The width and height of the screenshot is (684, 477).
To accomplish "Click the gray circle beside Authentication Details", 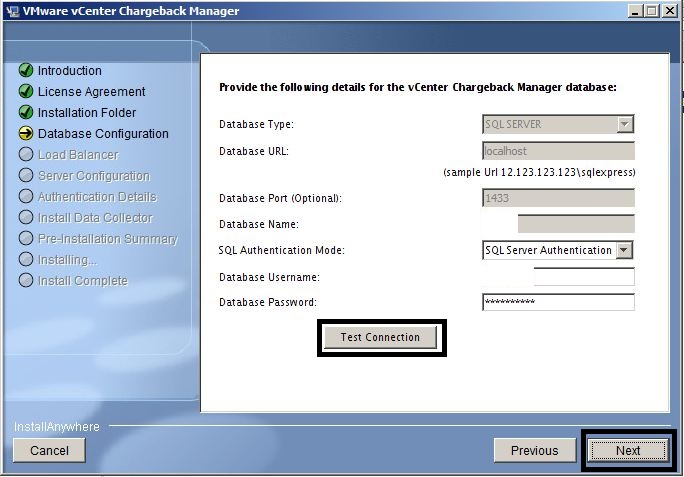I will [x=26, y=197].
